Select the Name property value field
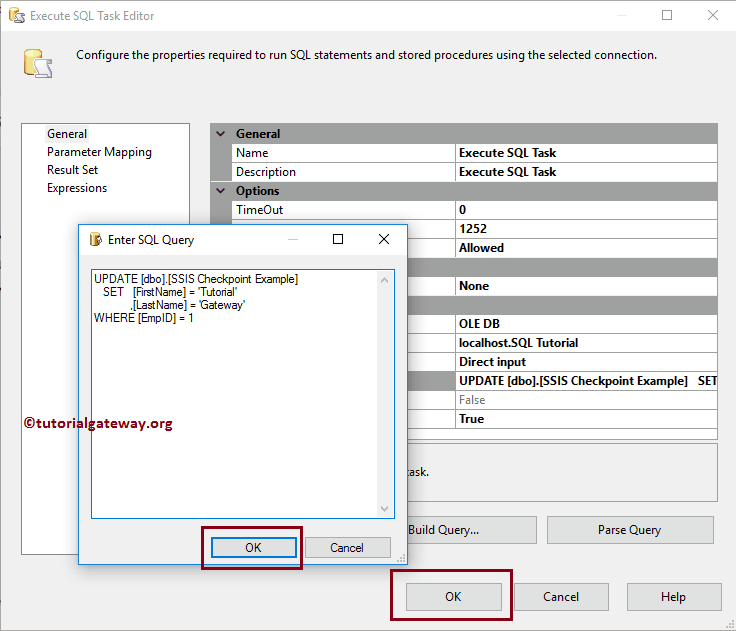This screenshot has width=736, height=631. coord(586,153)
